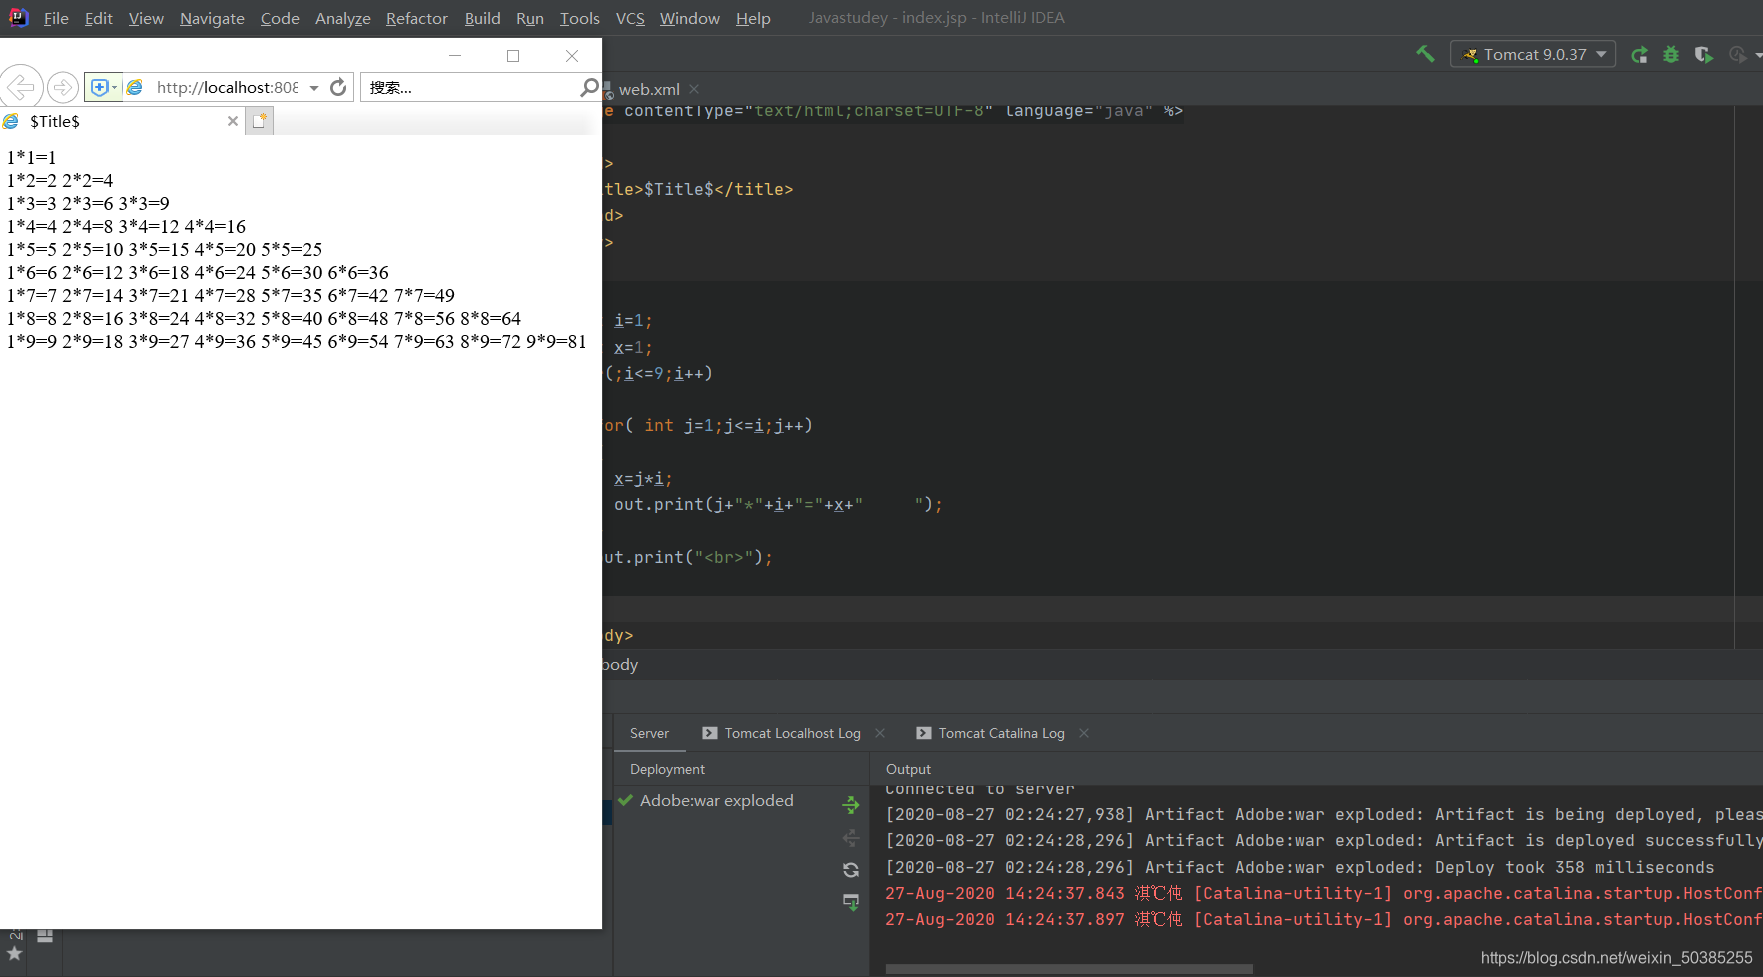Click the deploy all green arrow icon
Viewport: 1763px width, 977px height.
click(851, 804)
